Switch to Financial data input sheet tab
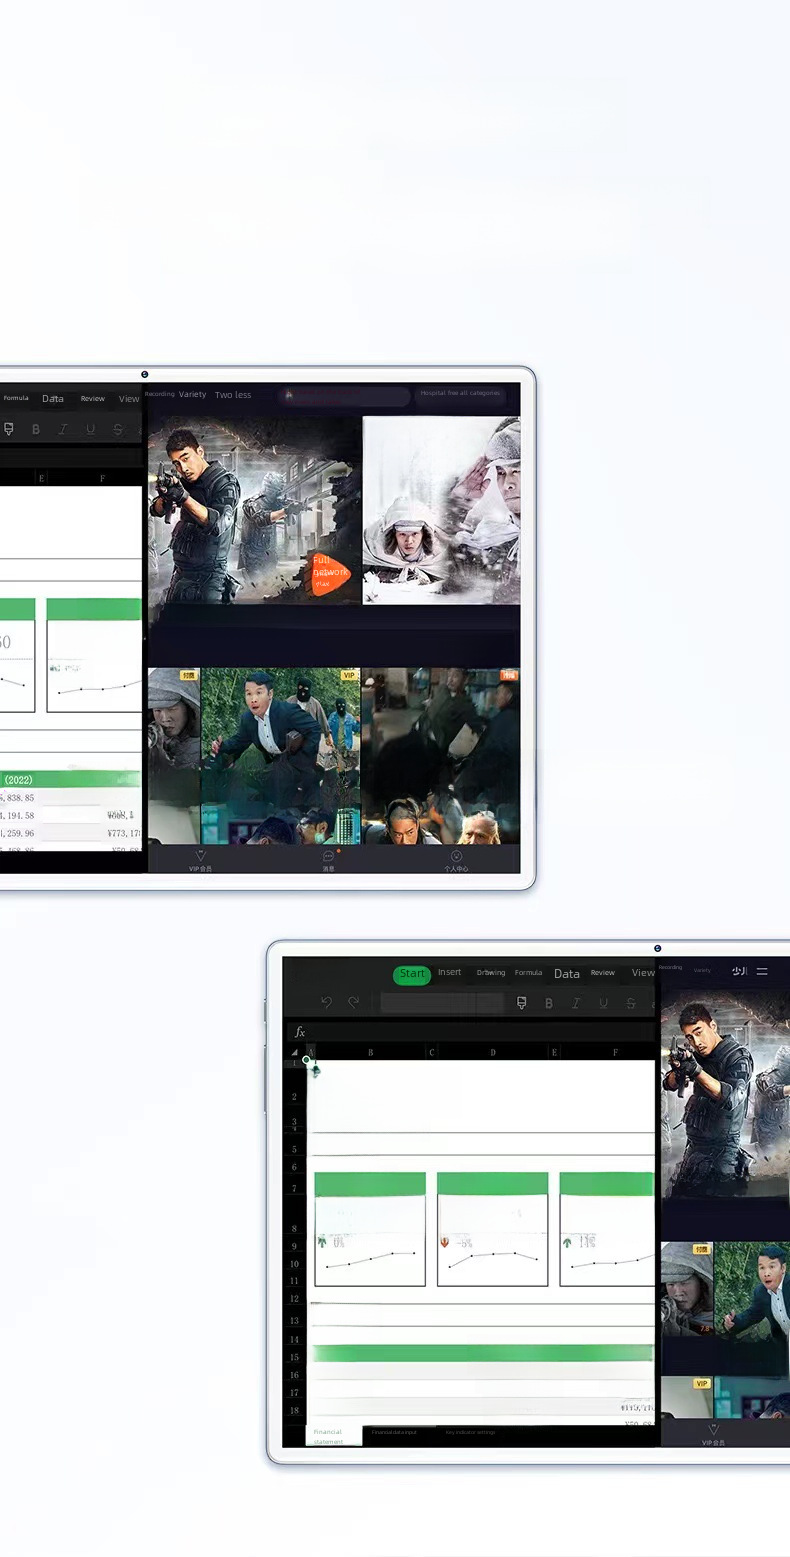Image resolution: width=790 pixels, height=1557 pixels. [x=394, y=1432]
